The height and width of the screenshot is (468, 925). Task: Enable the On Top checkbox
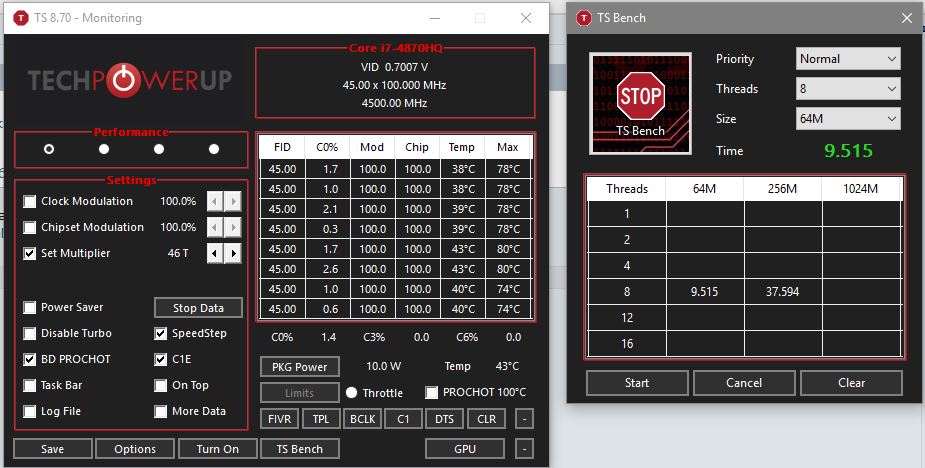pos(160,385)
